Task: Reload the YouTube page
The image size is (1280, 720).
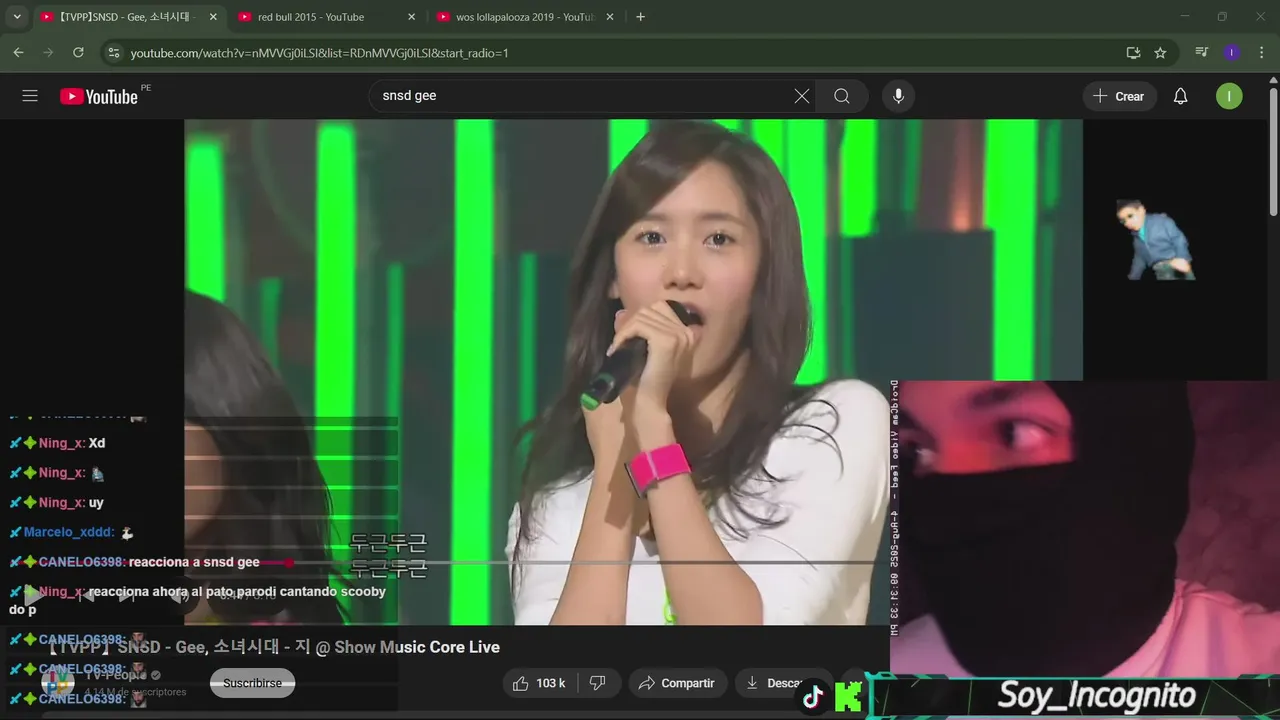Action: (x=78, y=53)
